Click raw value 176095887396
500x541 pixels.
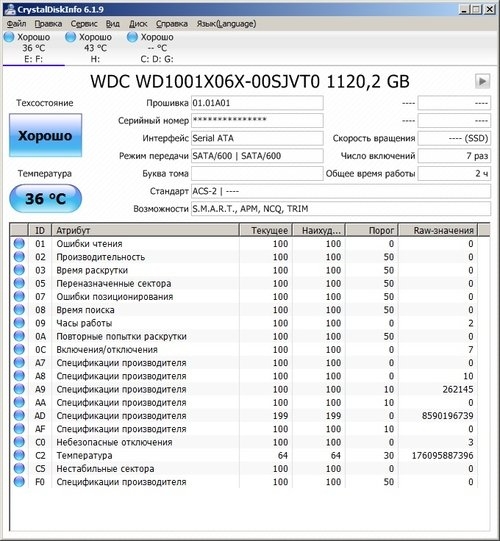442,455
